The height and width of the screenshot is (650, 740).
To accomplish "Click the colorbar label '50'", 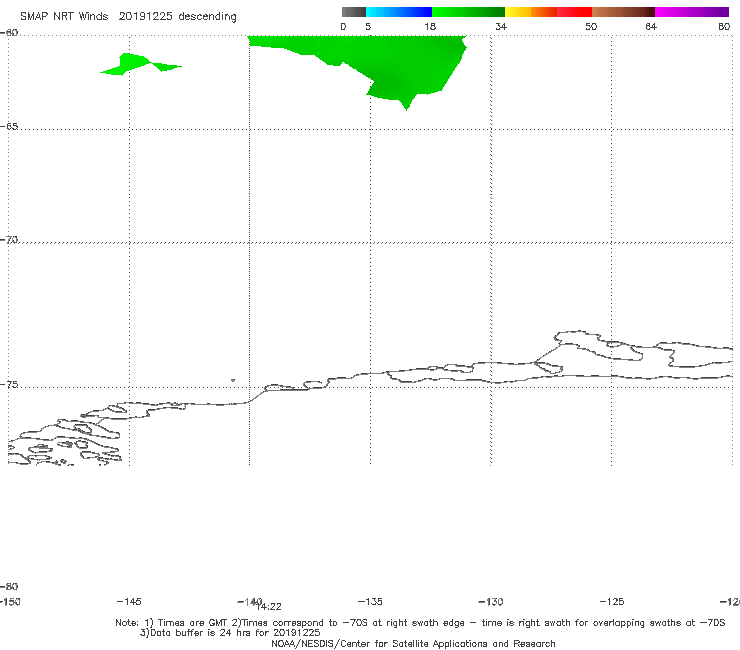I will pos(591,26).
